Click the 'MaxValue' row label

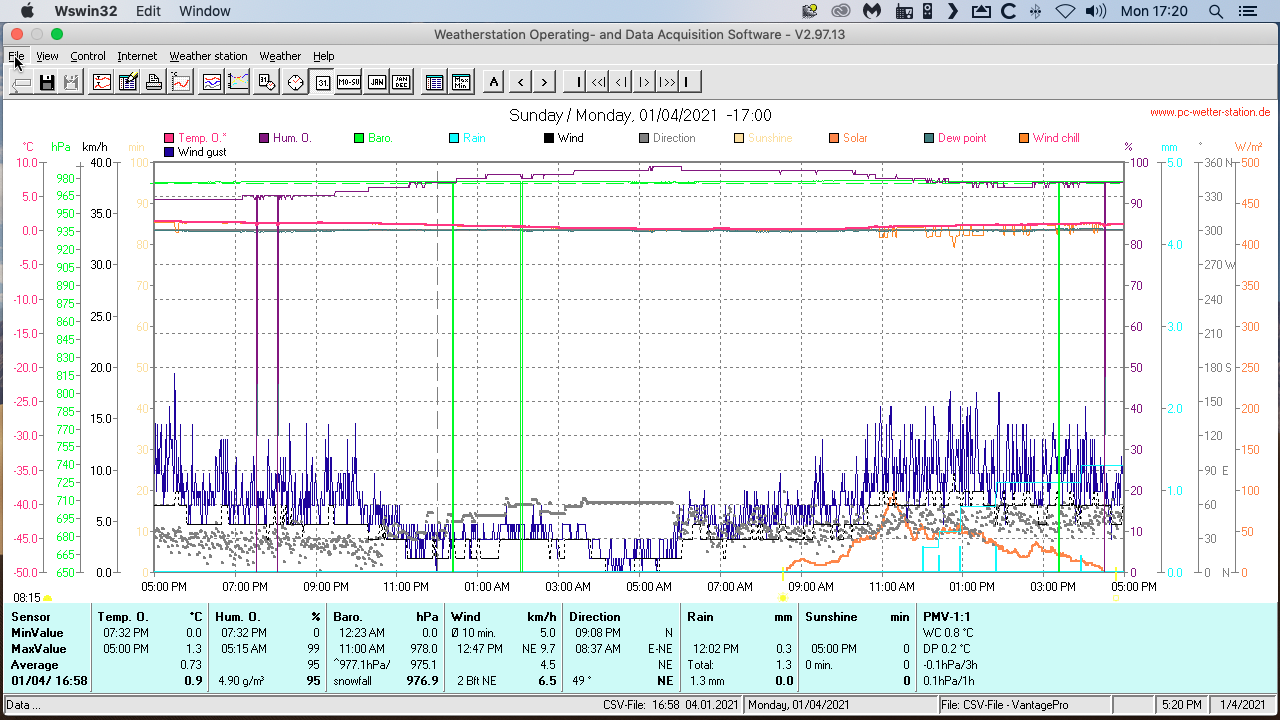(x=37, y=649)
